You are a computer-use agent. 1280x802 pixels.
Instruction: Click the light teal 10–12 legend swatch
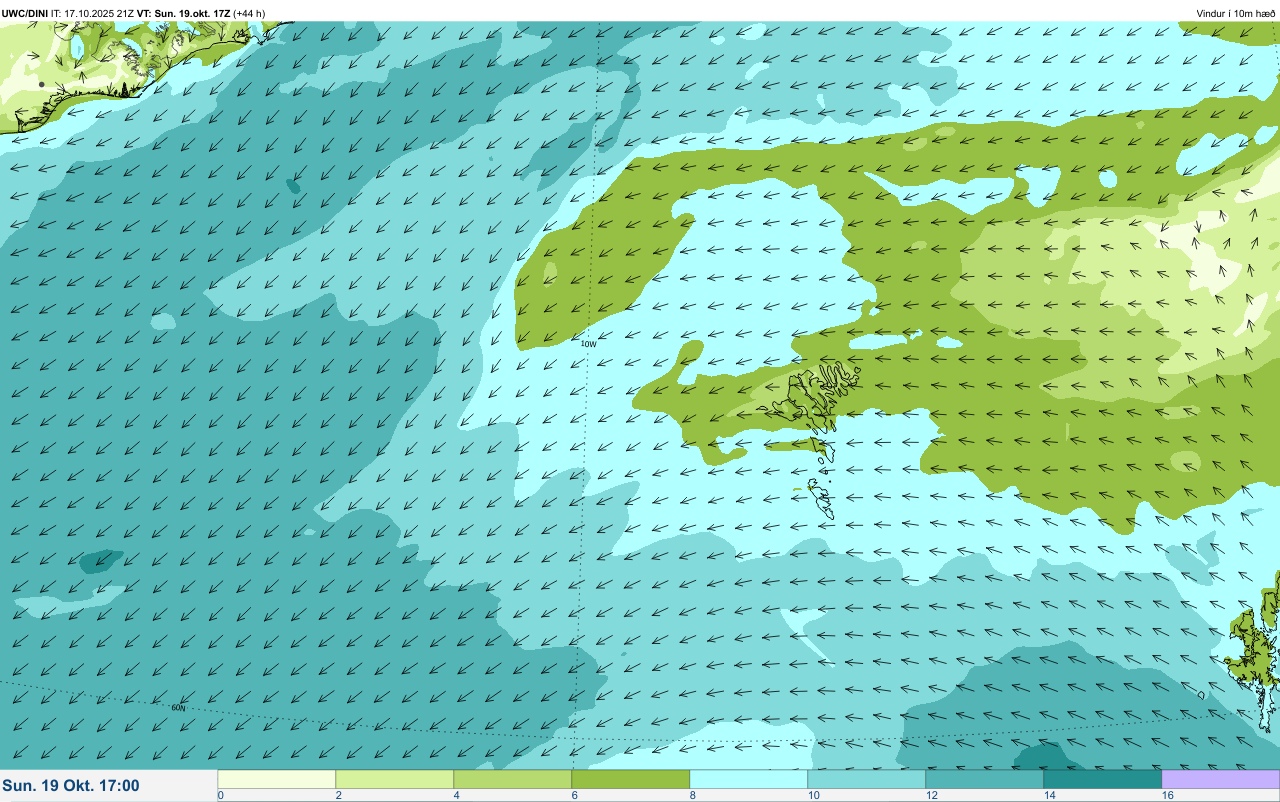coord(867,779)
